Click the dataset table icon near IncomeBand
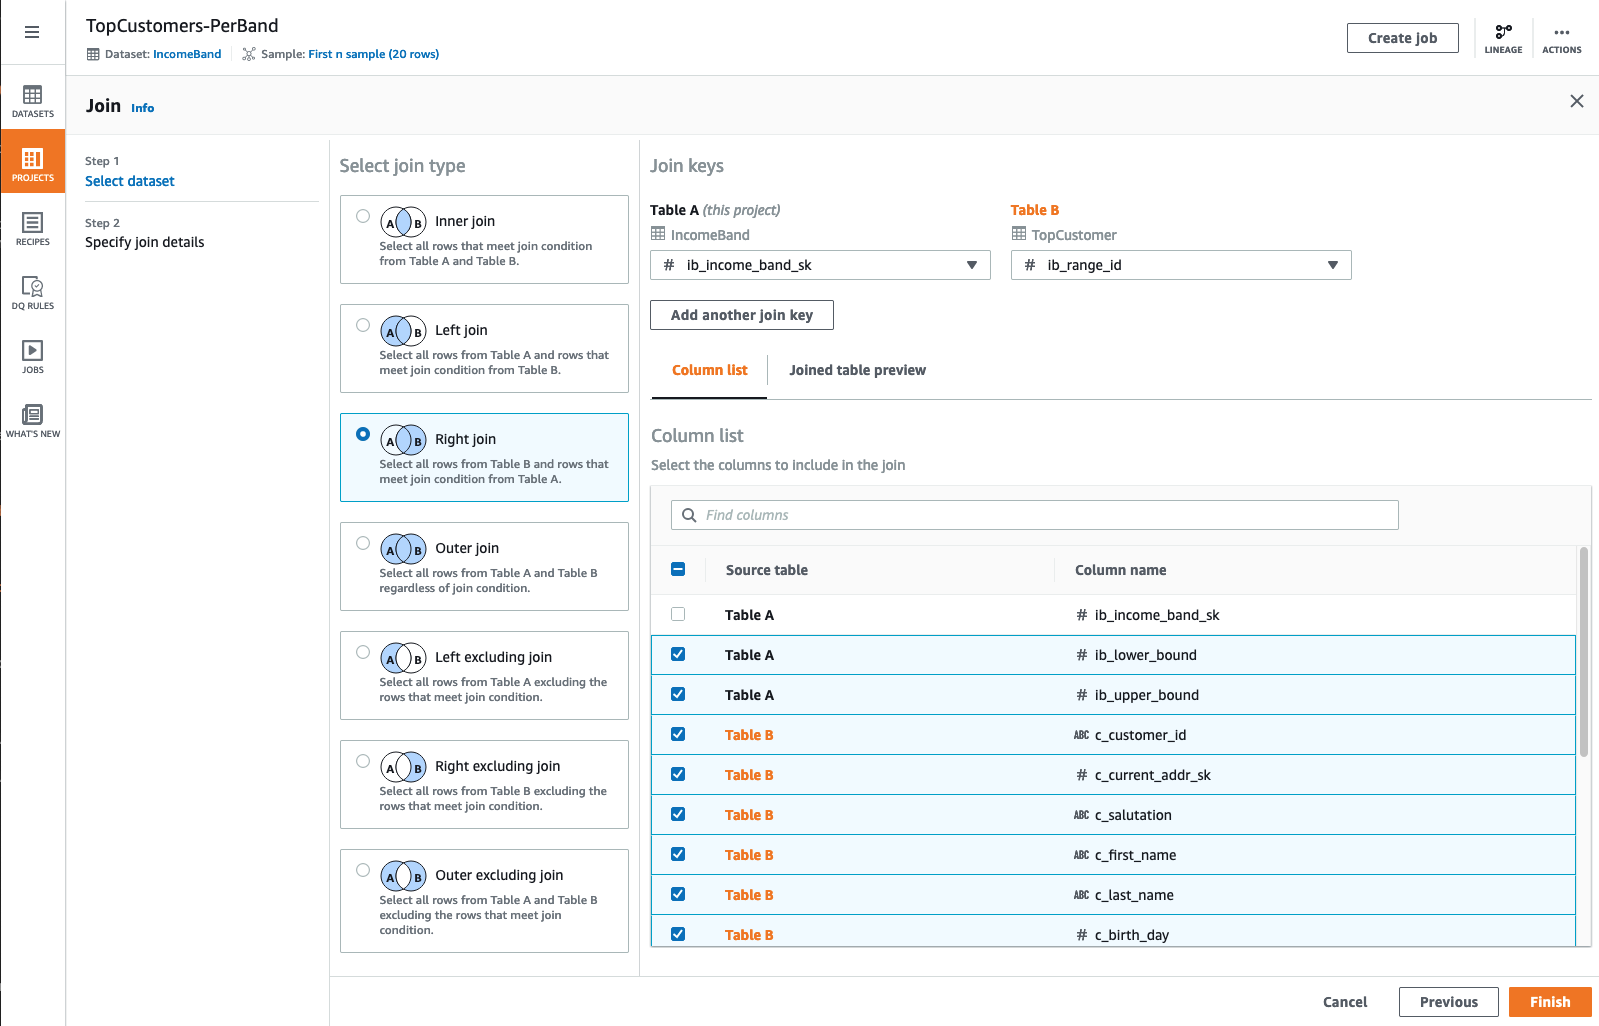Viewport: 1599px width, 1026px height. coord(93,54)
